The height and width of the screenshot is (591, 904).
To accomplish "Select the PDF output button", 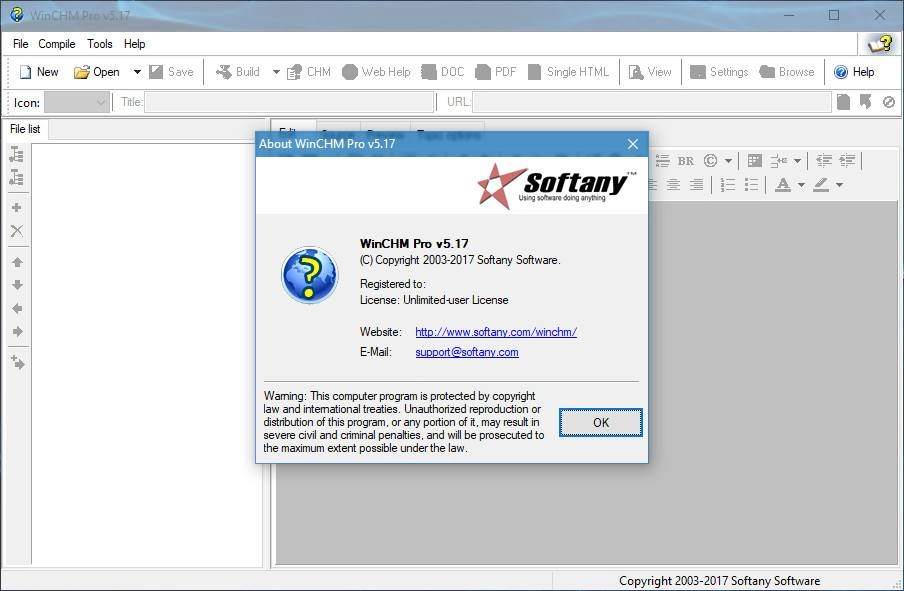I will coord(496,72).
